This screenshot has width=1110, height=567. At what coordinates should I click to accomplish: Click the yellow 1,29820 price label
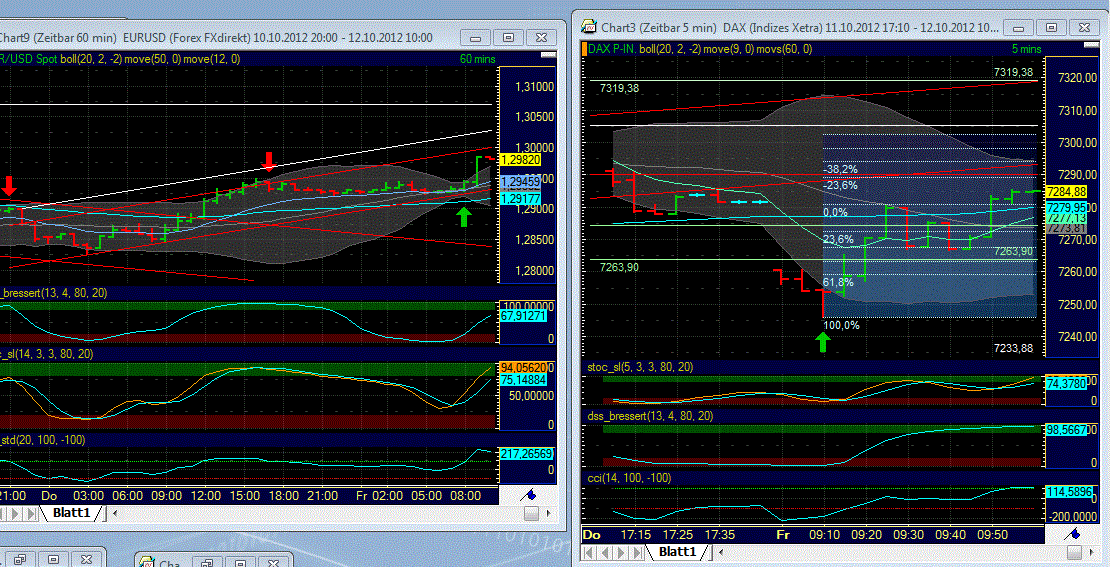click(x=520, y=160)
